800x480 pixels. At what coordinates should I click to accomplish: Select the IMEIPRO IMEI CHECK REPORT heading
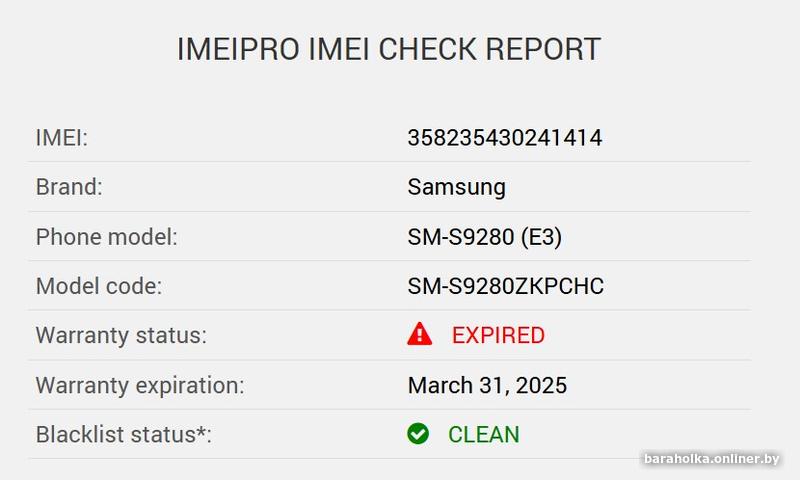click(x=389, y=49)
